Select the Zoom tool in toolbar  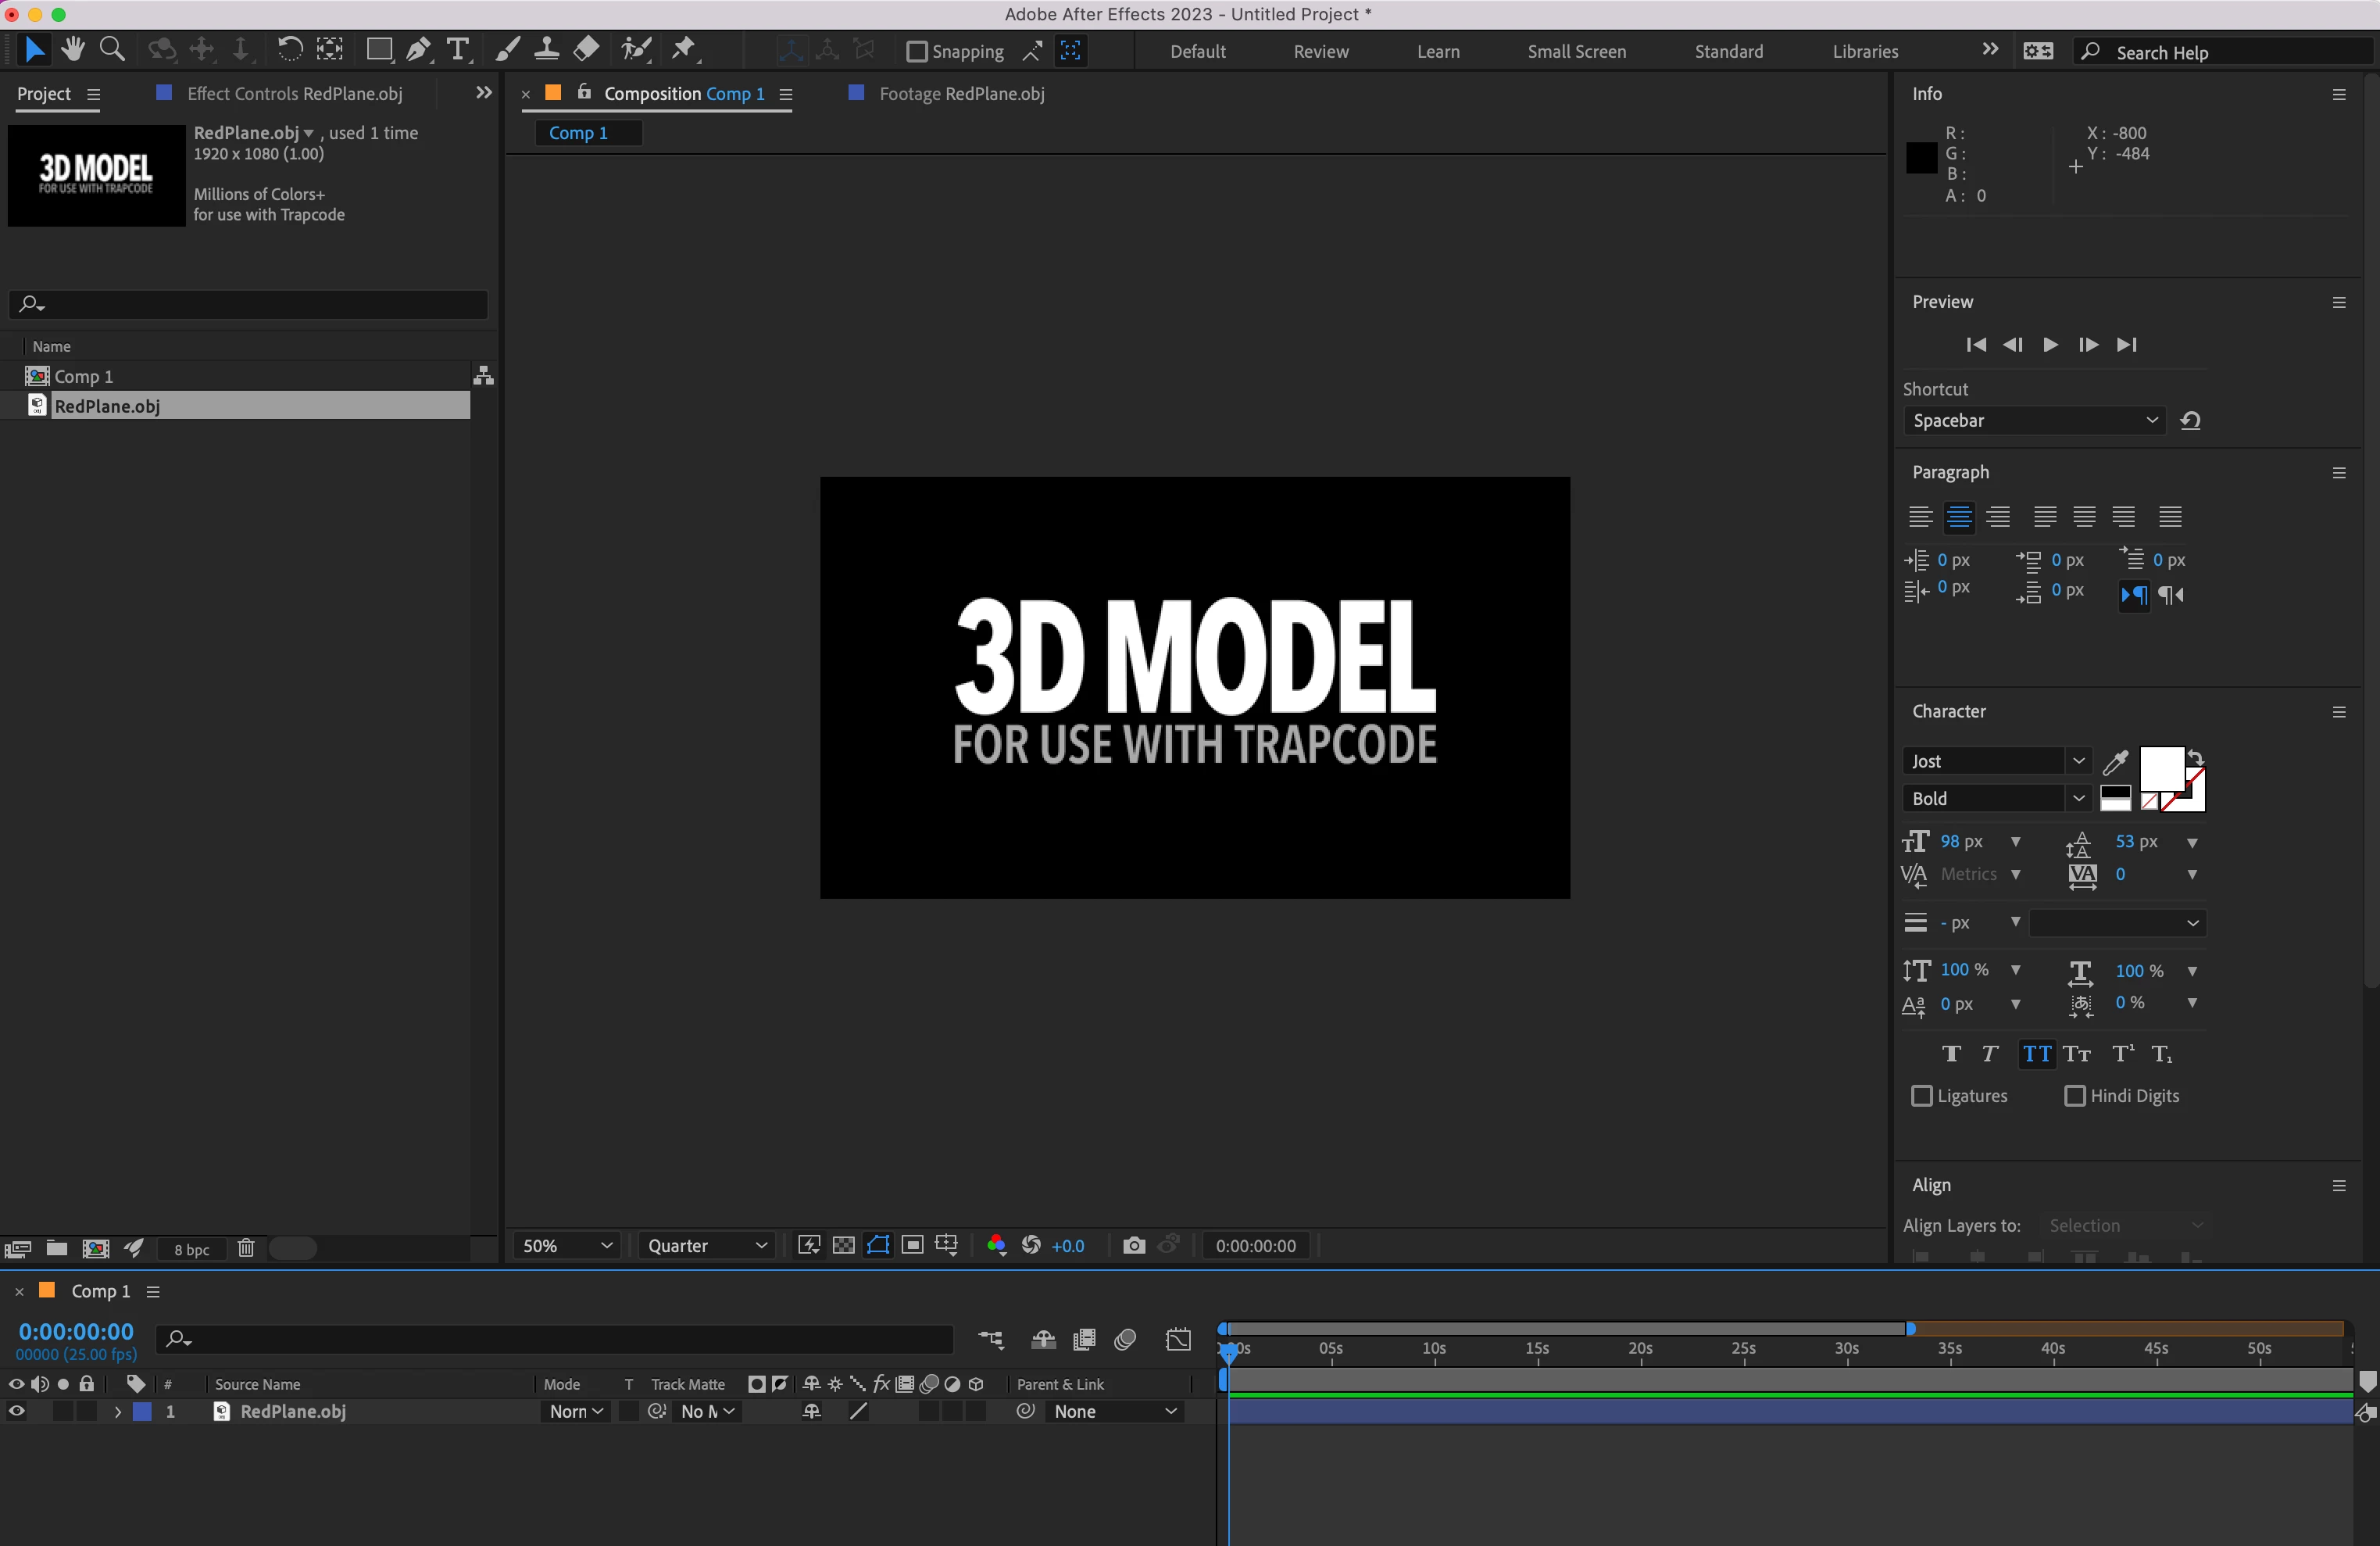pos(112,49)
